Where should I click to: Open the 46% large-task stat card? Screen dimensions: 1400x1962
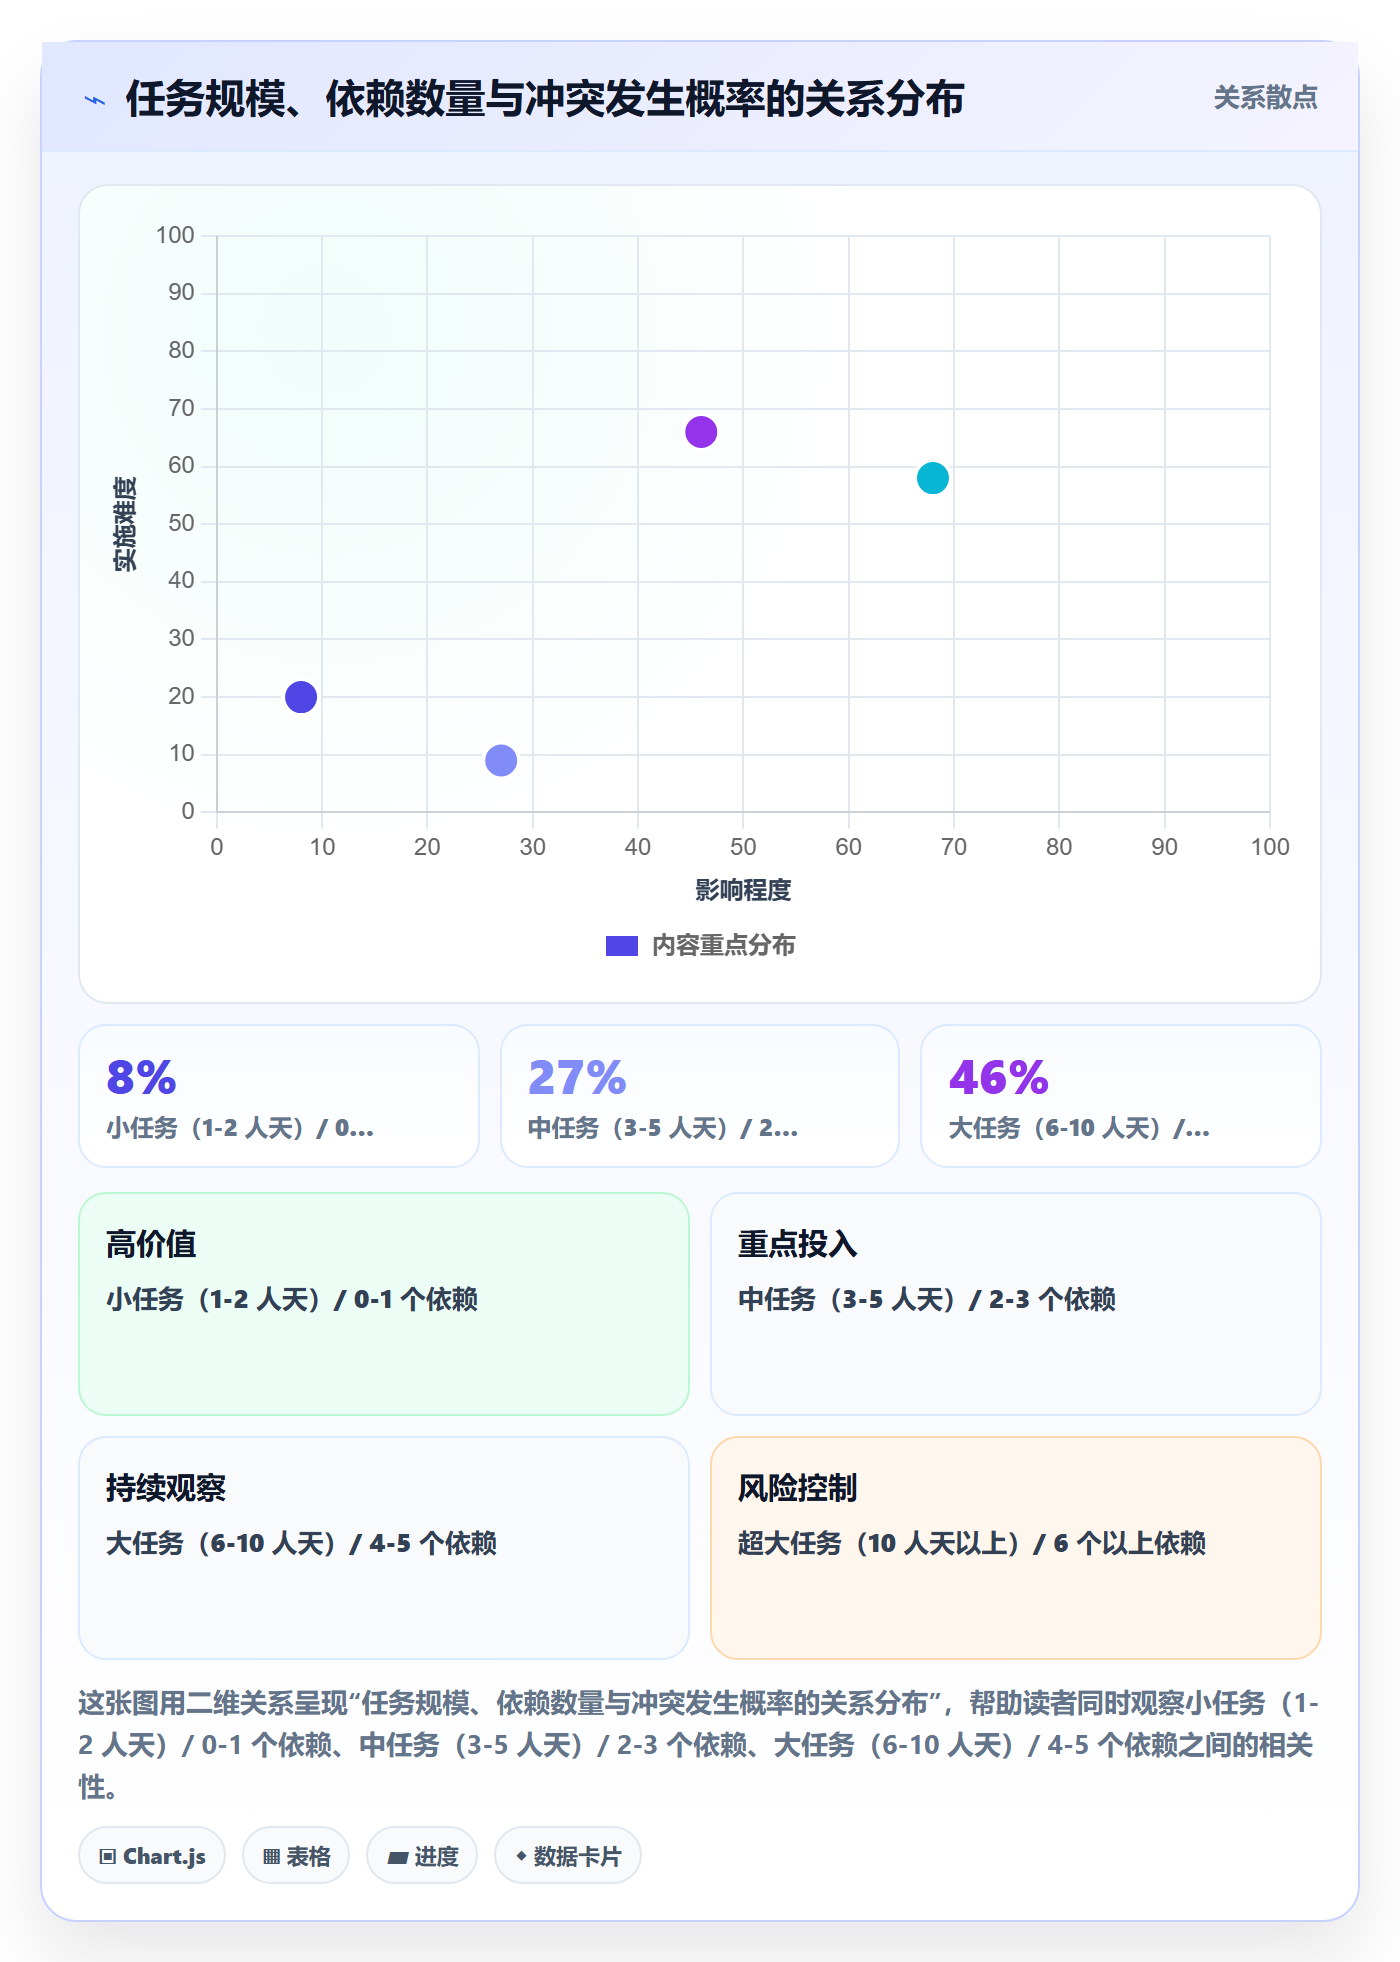(x=1121, y=1096)
